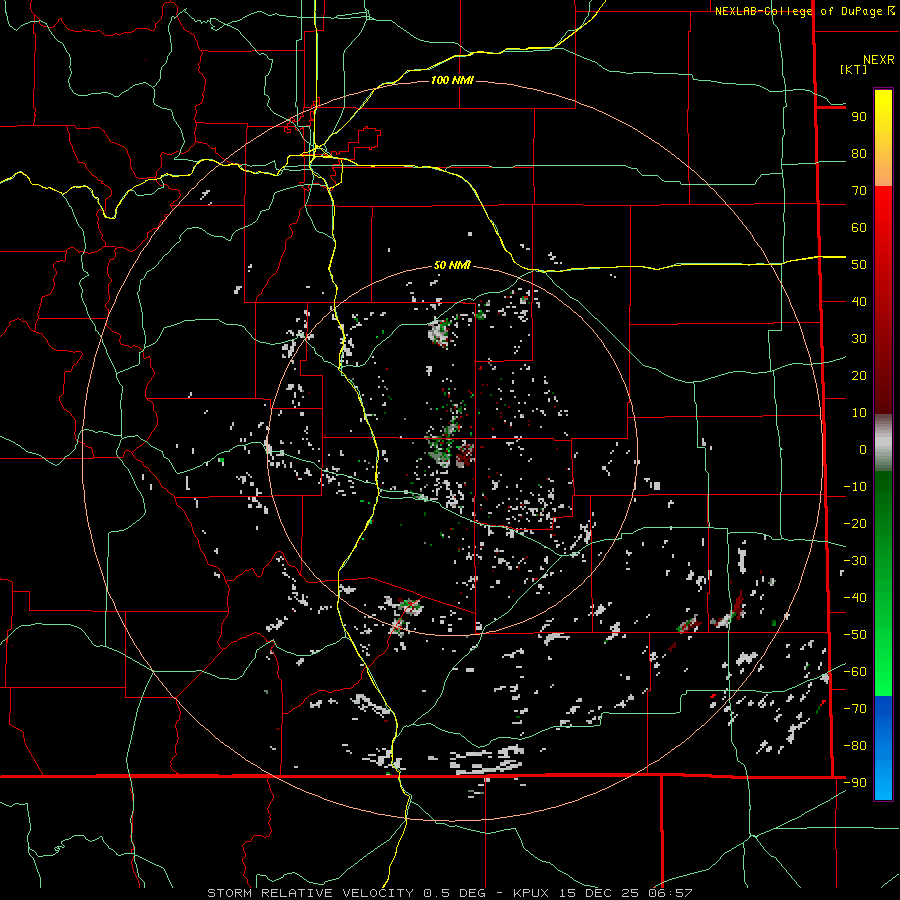Pick the gray zero-velocity segment of color bar
The width and height of the screenshot is (900, 900).
coord(883,443)
